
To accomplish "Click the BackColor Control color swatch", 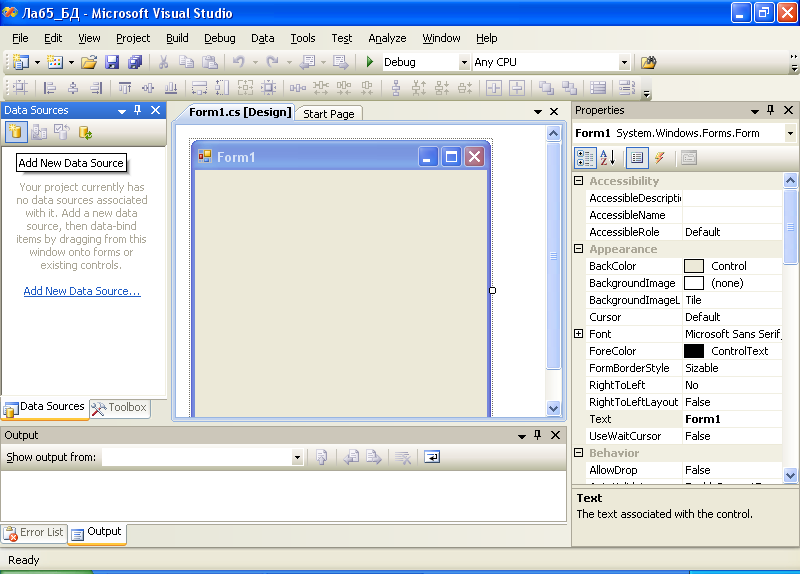I will click(694, 266).
